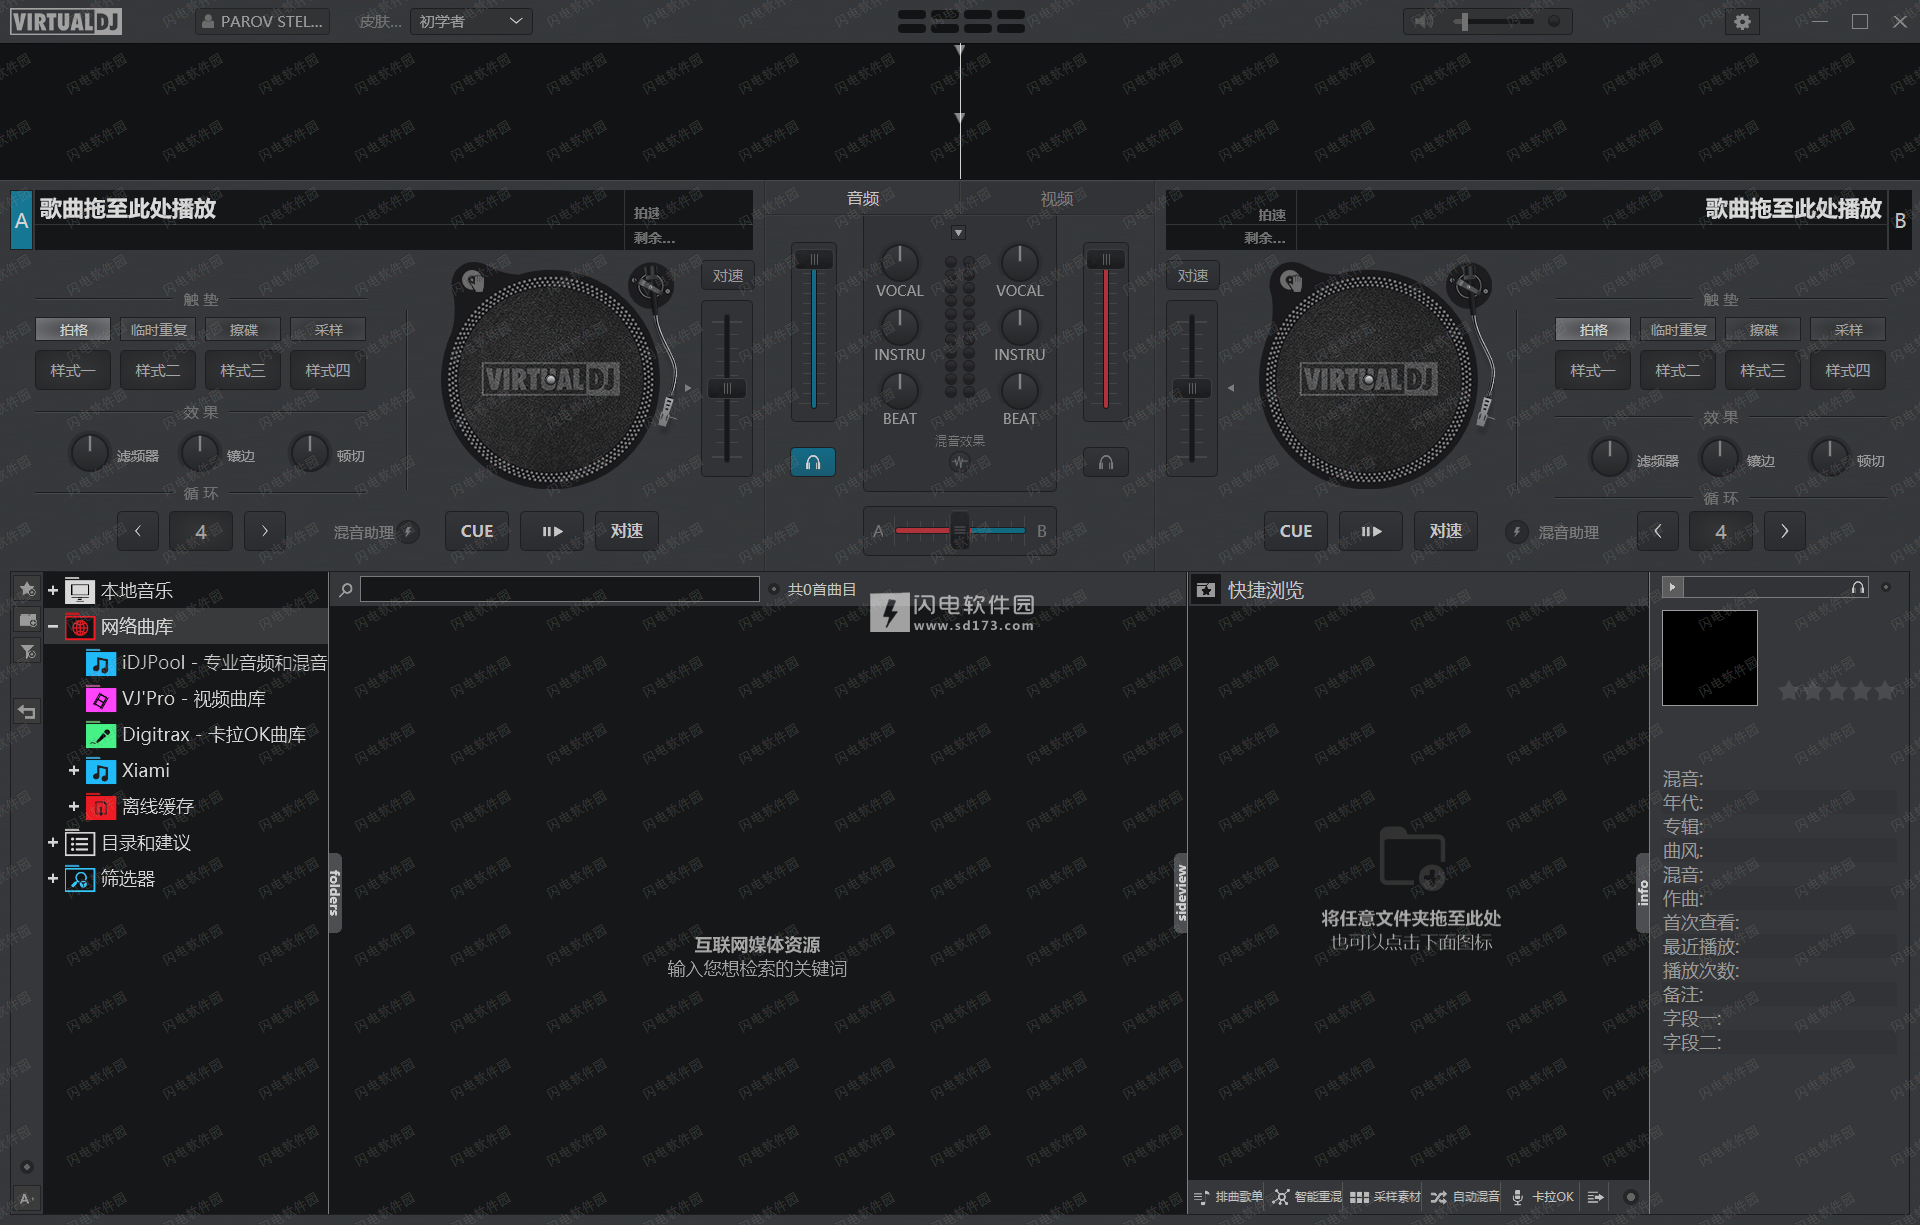The image size is (1920, 1225).
Task: Click the crossfader between A and B
Action: [x=959, y=530]
